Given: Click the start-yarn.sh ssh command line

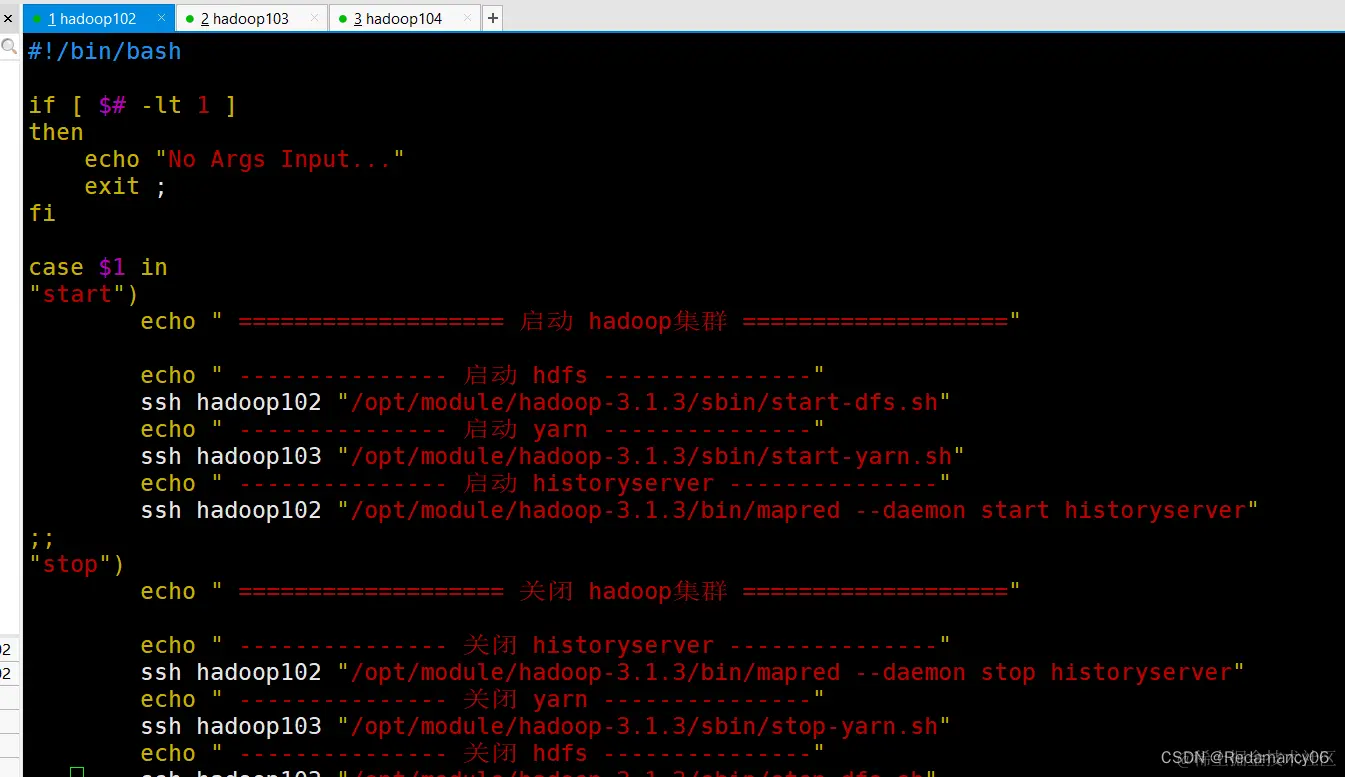Looking at the screenshot, I should 552,456.
